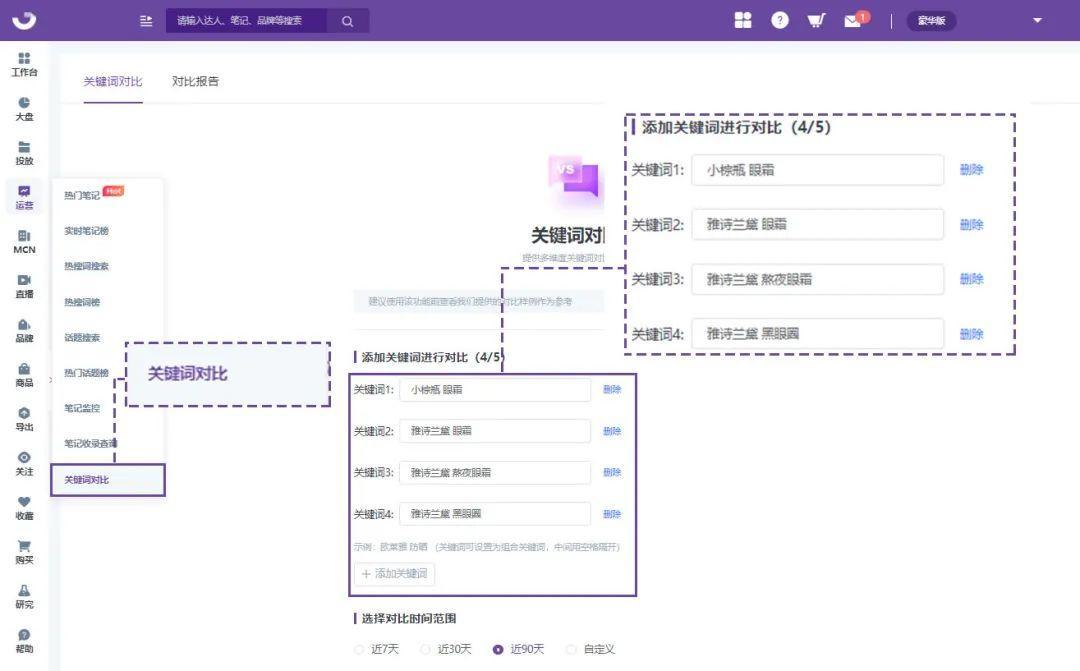The width and height of the screenshot is (1080, 671).
Task: Open the 大盘 dashboard icon in sidebar
Action: pyautogui.click(x=24, y=112)
